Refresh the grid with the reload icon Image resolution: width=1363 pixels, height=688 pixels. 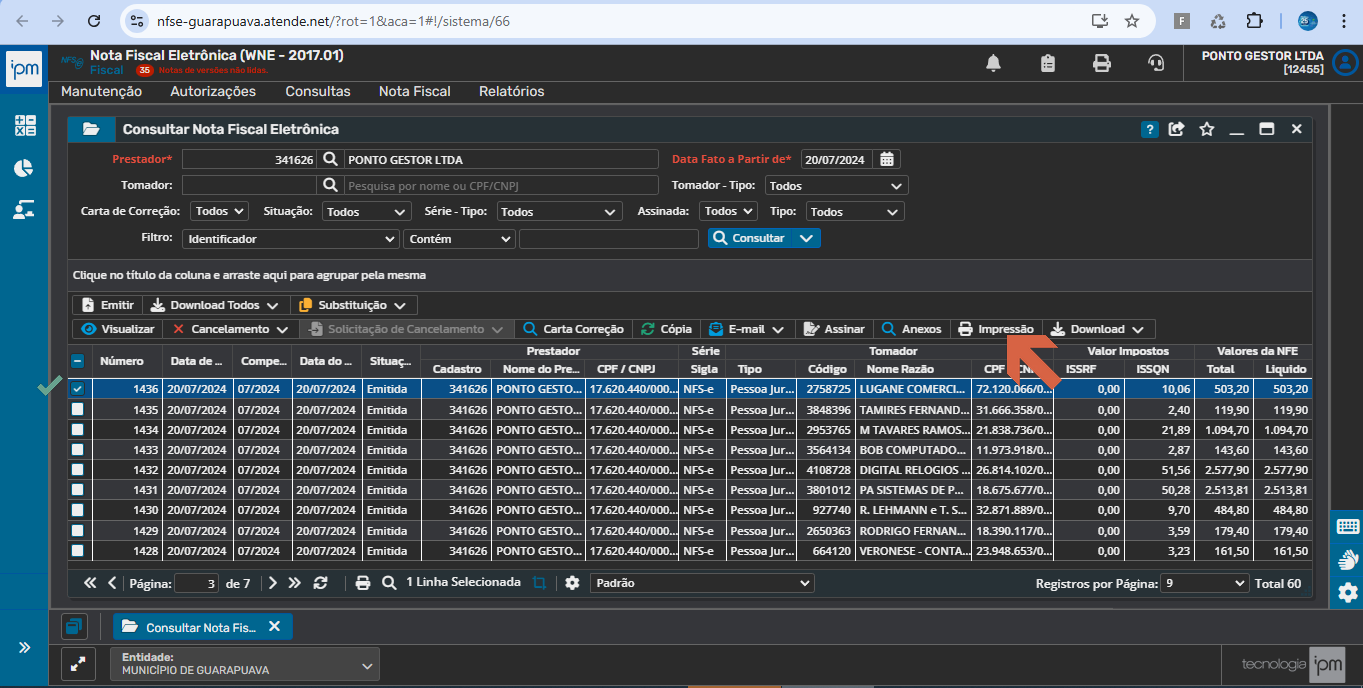tap(320, 582)
